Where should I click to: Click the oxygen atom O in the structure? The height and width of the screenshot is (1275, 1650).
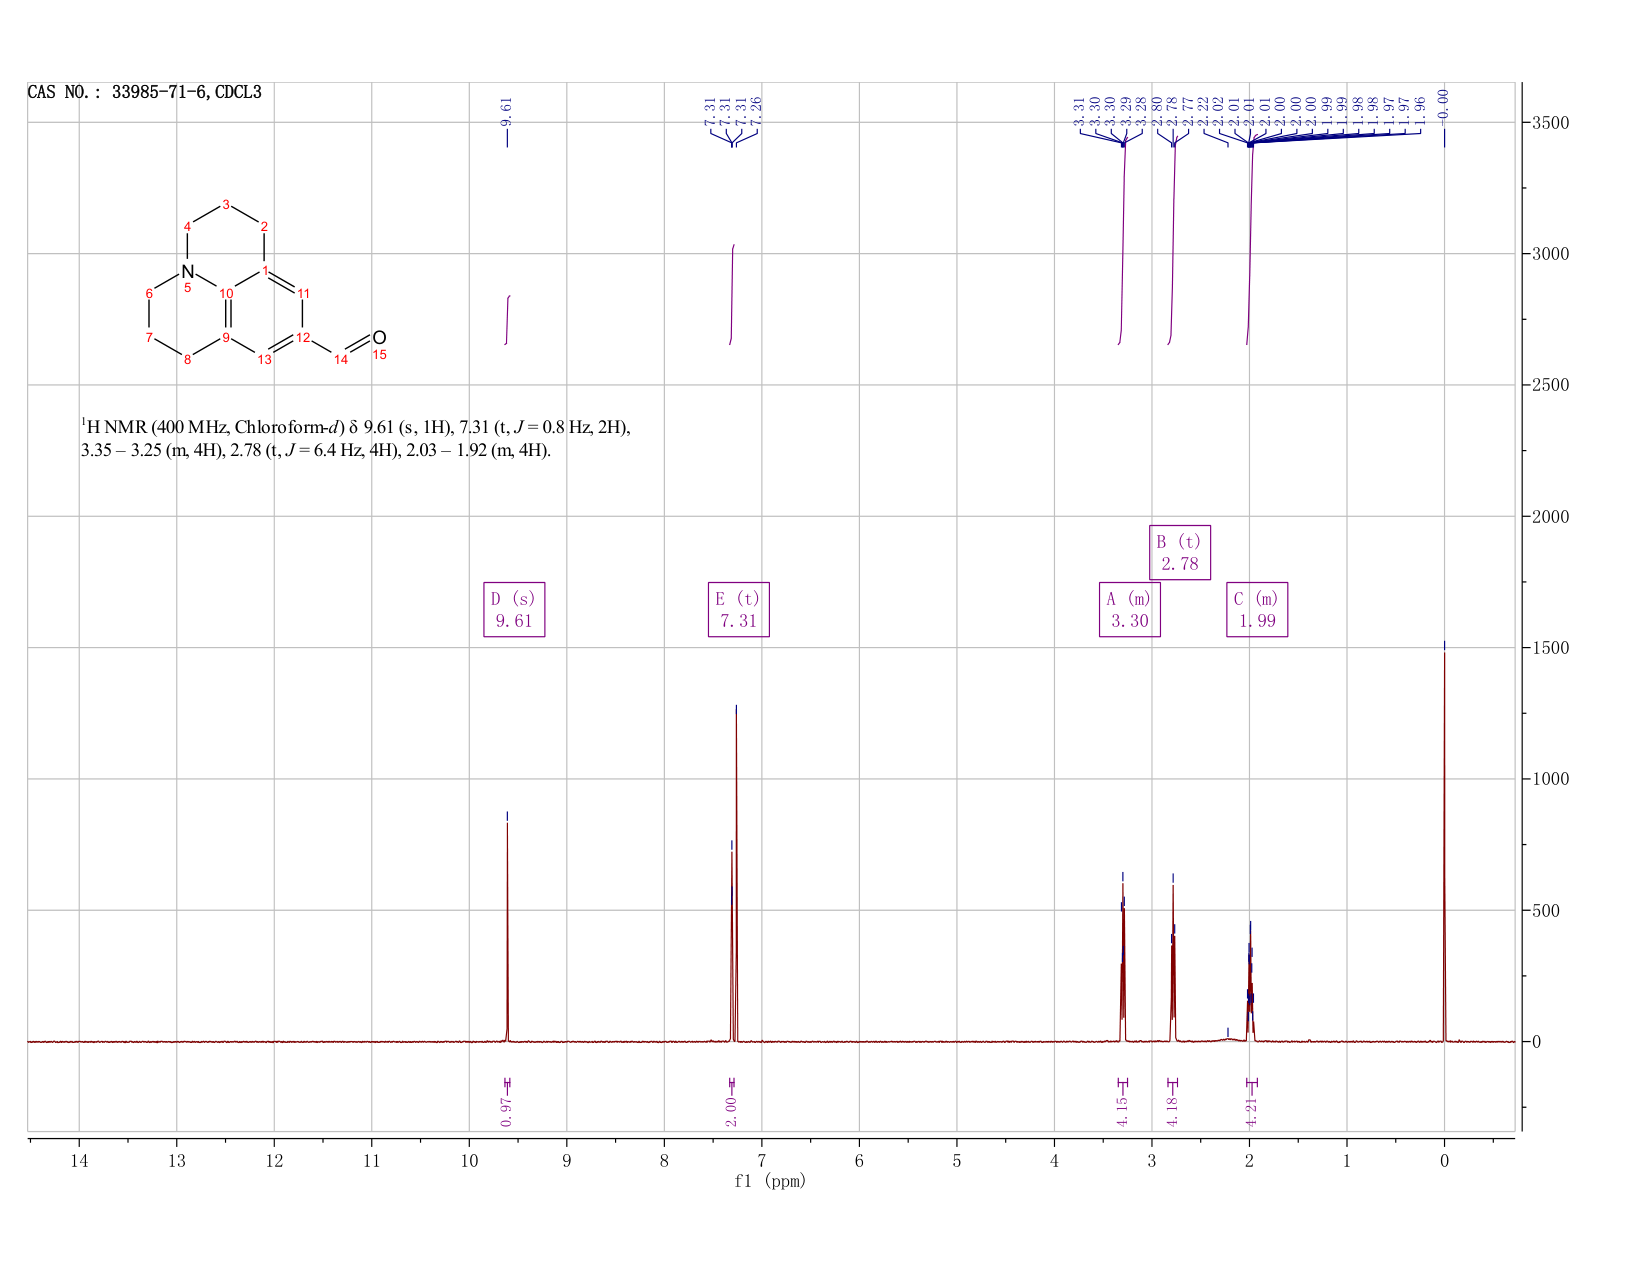(x=379, y=338)
